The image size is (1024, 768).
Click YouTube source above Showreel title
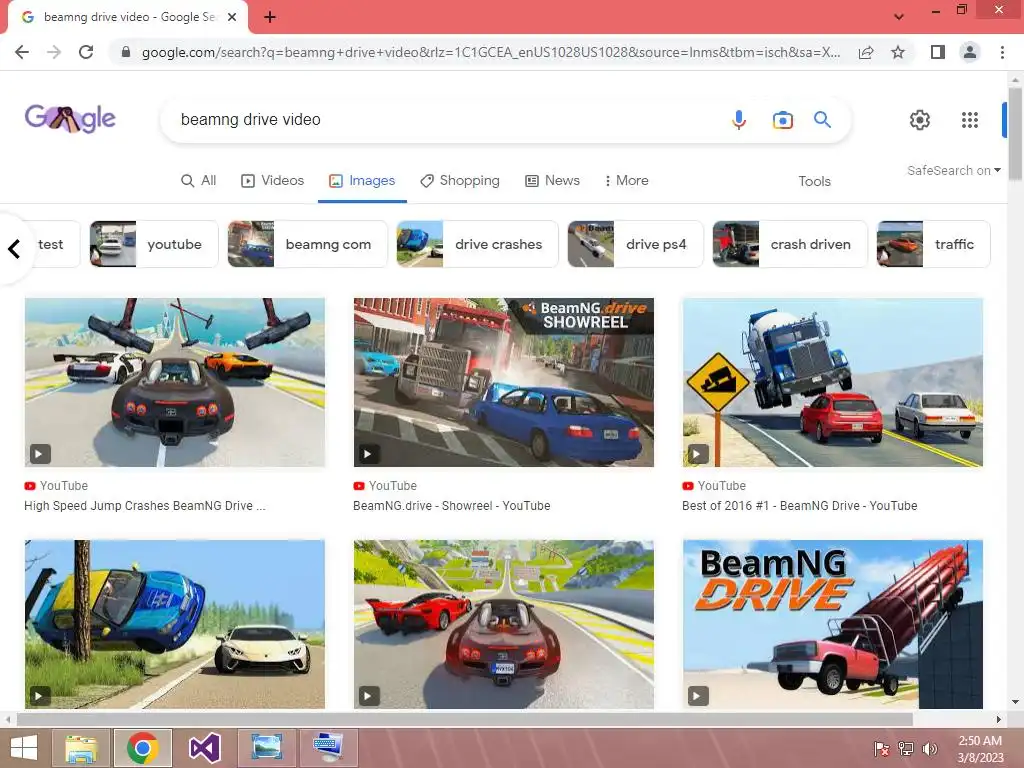[x=385, y=486]
